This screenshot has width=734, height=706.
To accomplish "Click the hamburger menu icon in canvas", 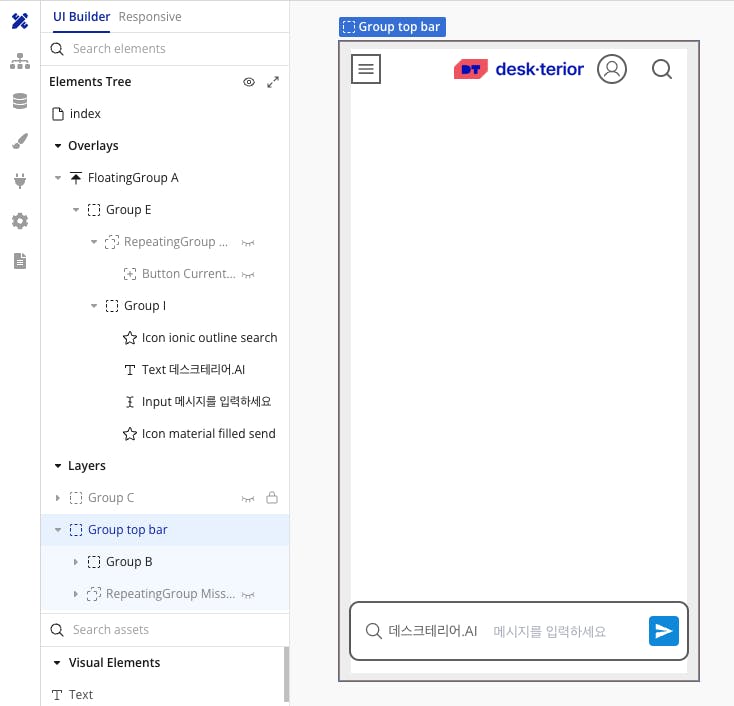I will [x=366, y=69].
